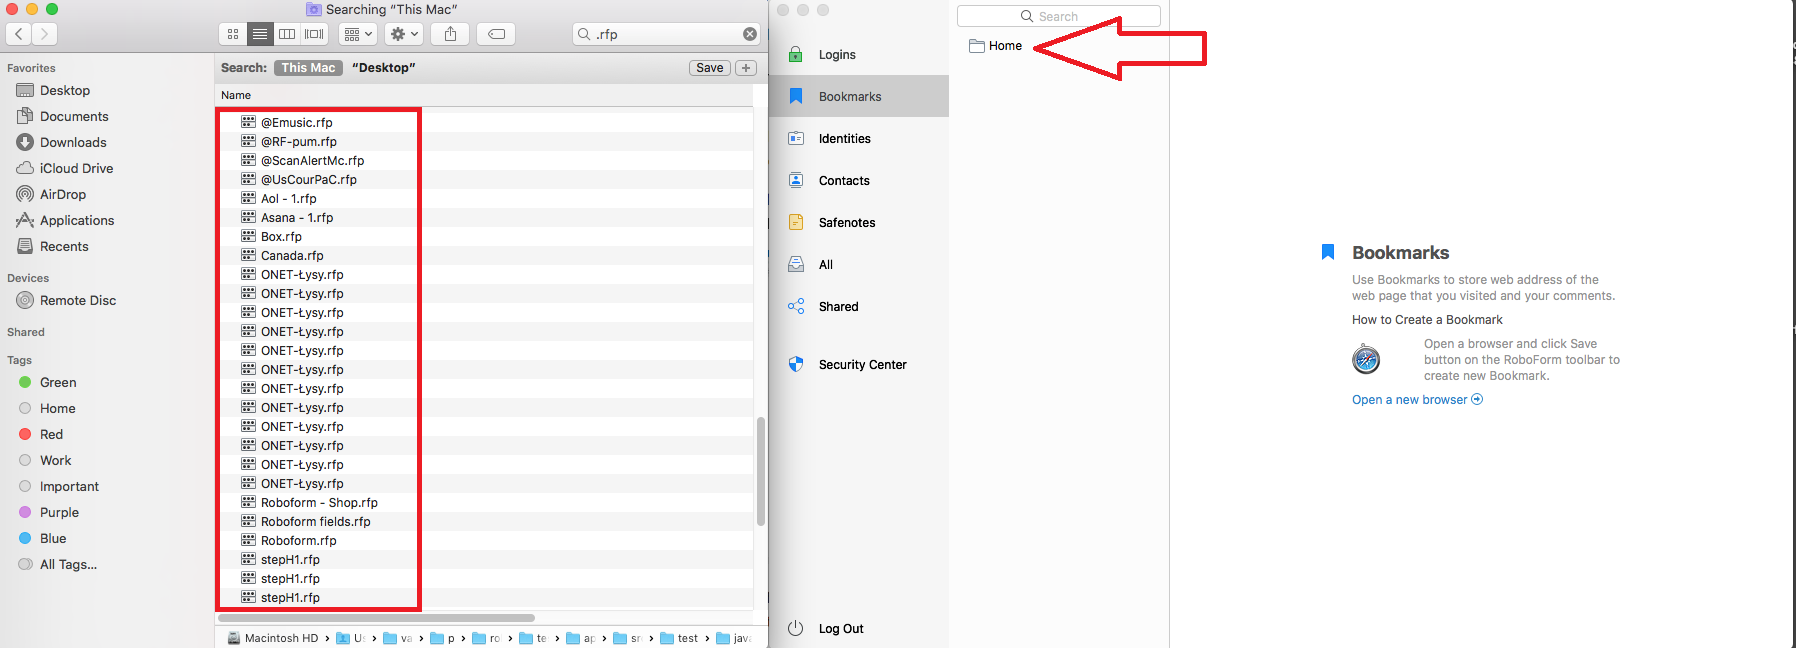
Task: Select the @RF-pum.rfp file
Action: [298, 141]
